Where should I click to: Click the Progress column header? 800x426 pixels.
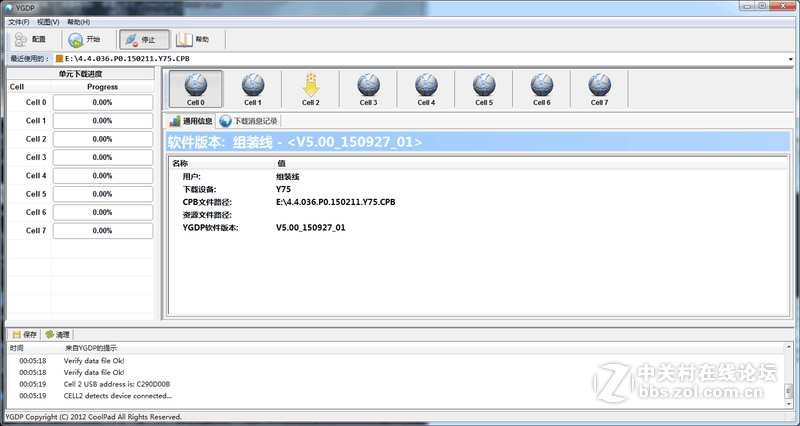[x=103, y=87]
